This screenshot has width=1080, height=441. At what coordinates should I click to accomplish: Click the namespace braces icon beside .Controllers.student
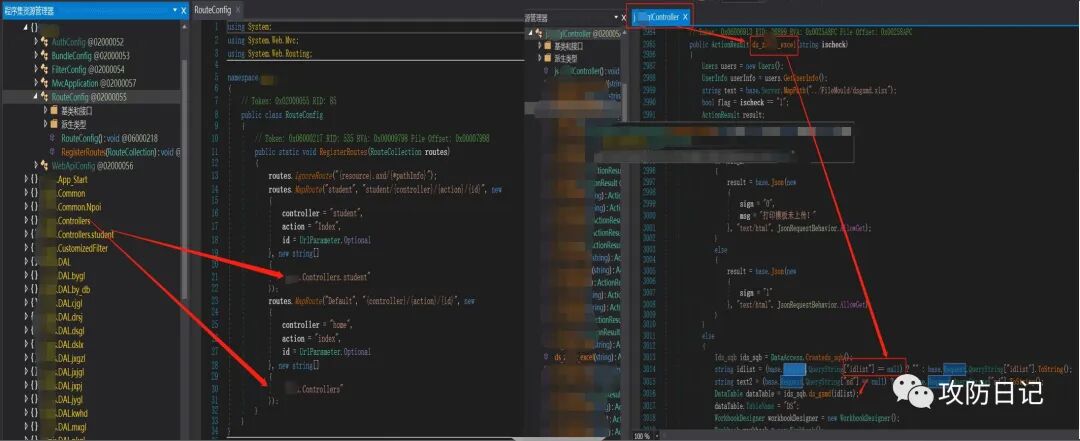tap(34, 235)
